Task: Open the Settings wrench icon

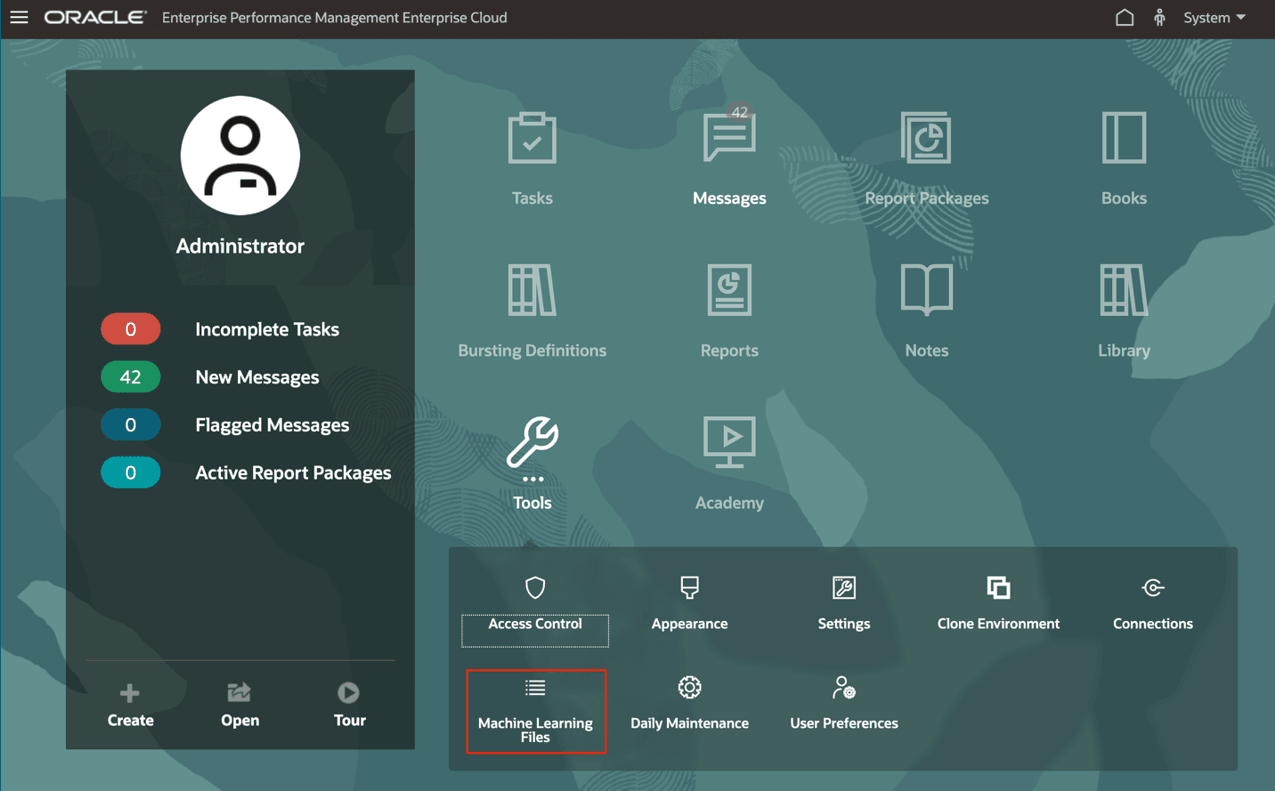Action: coord(844,587)
